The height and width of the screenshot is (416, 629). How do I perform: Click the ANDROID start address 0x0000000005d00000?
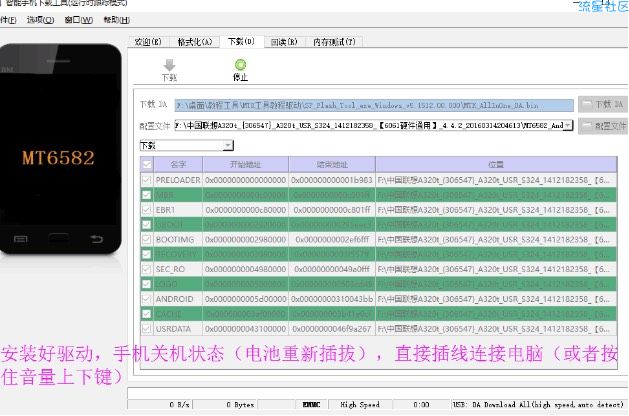[246, 299]
